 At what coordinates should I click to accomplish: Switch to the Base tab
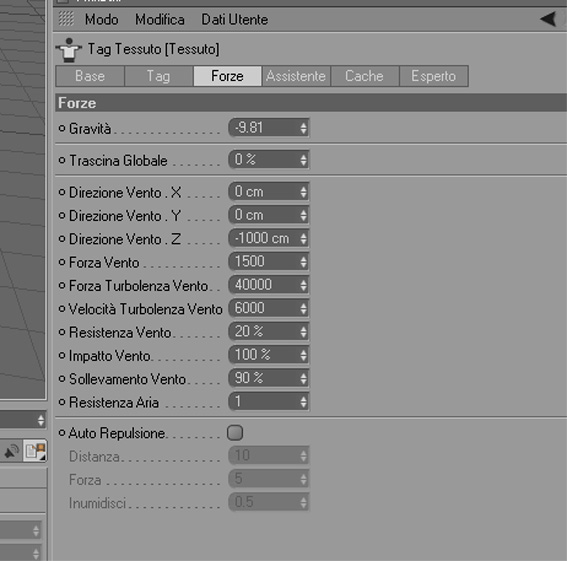tap(90, 76)
